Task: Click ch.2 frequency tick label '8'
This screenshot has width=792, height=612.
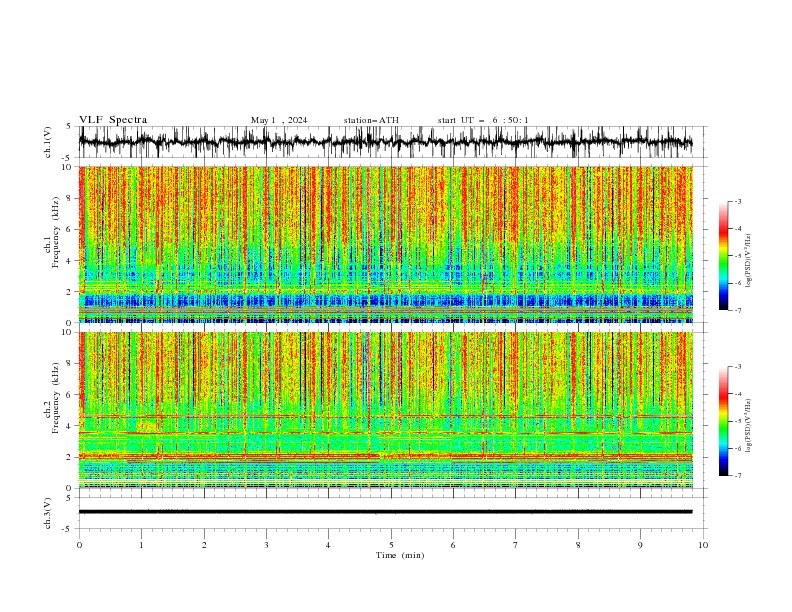Action: [x=69, y=364]
